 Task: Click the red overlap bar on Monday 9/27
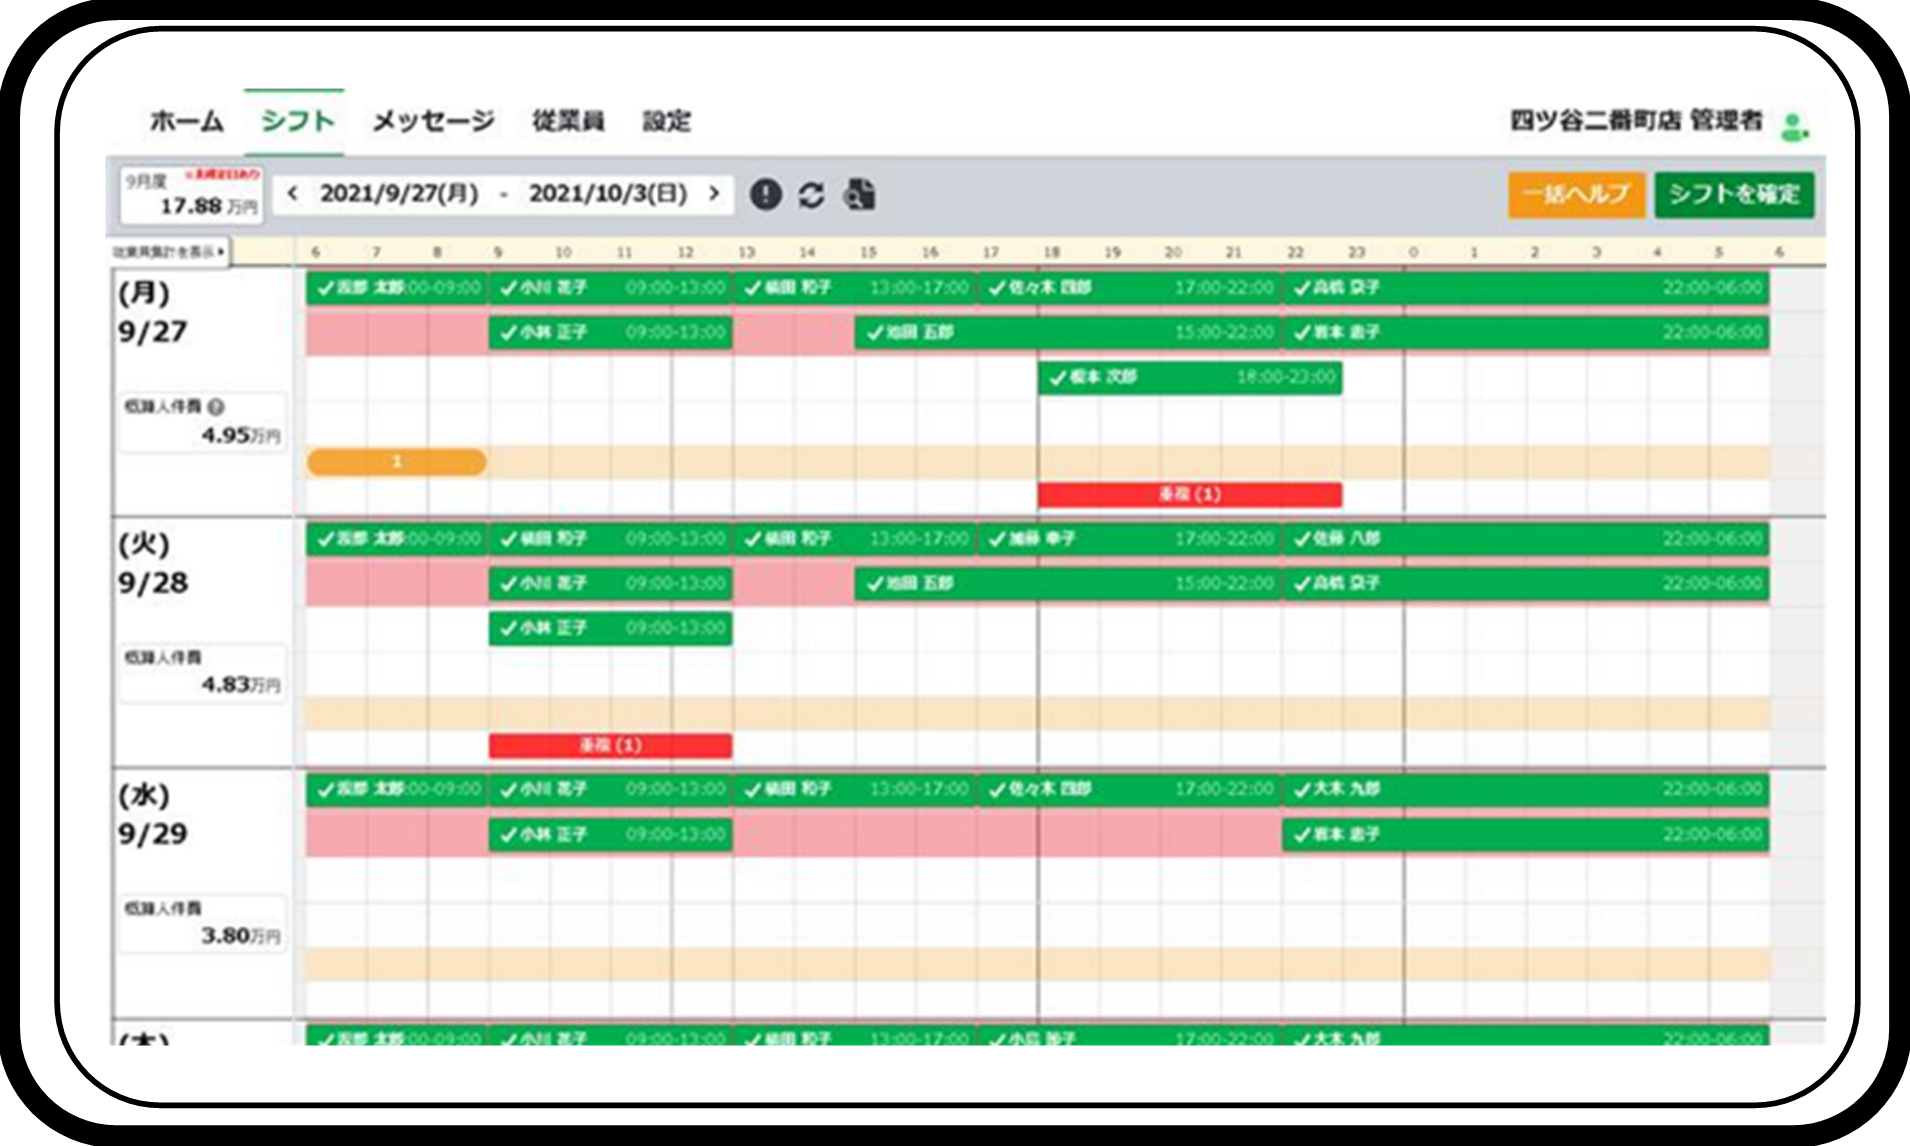(x=1189, y=494)
